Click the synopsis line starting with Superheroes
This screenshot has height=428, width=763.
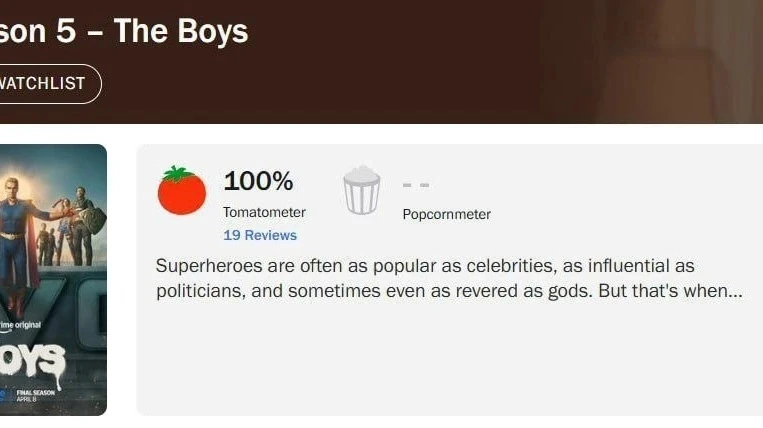coord(425,266)
